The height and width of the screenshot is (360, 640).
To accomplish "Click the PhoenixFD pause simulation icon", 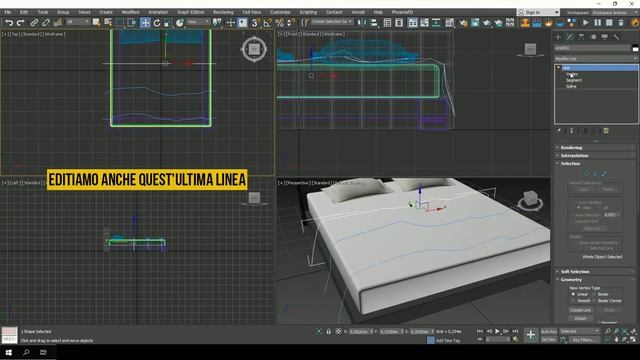I will pos(598,23).
